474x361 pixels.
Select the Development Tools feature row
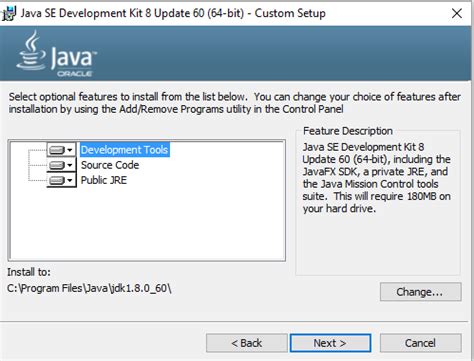coord(125,150)
